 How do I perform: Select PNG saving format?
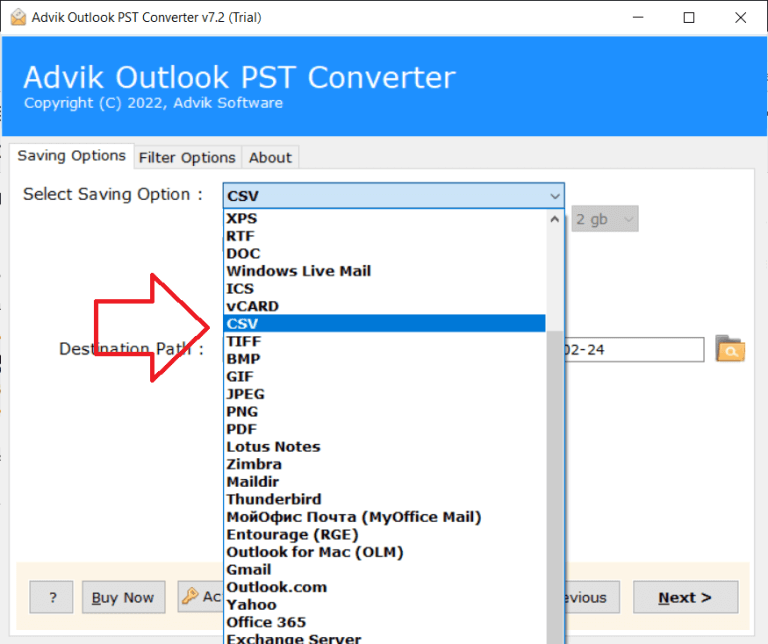[x=384, y=412]
